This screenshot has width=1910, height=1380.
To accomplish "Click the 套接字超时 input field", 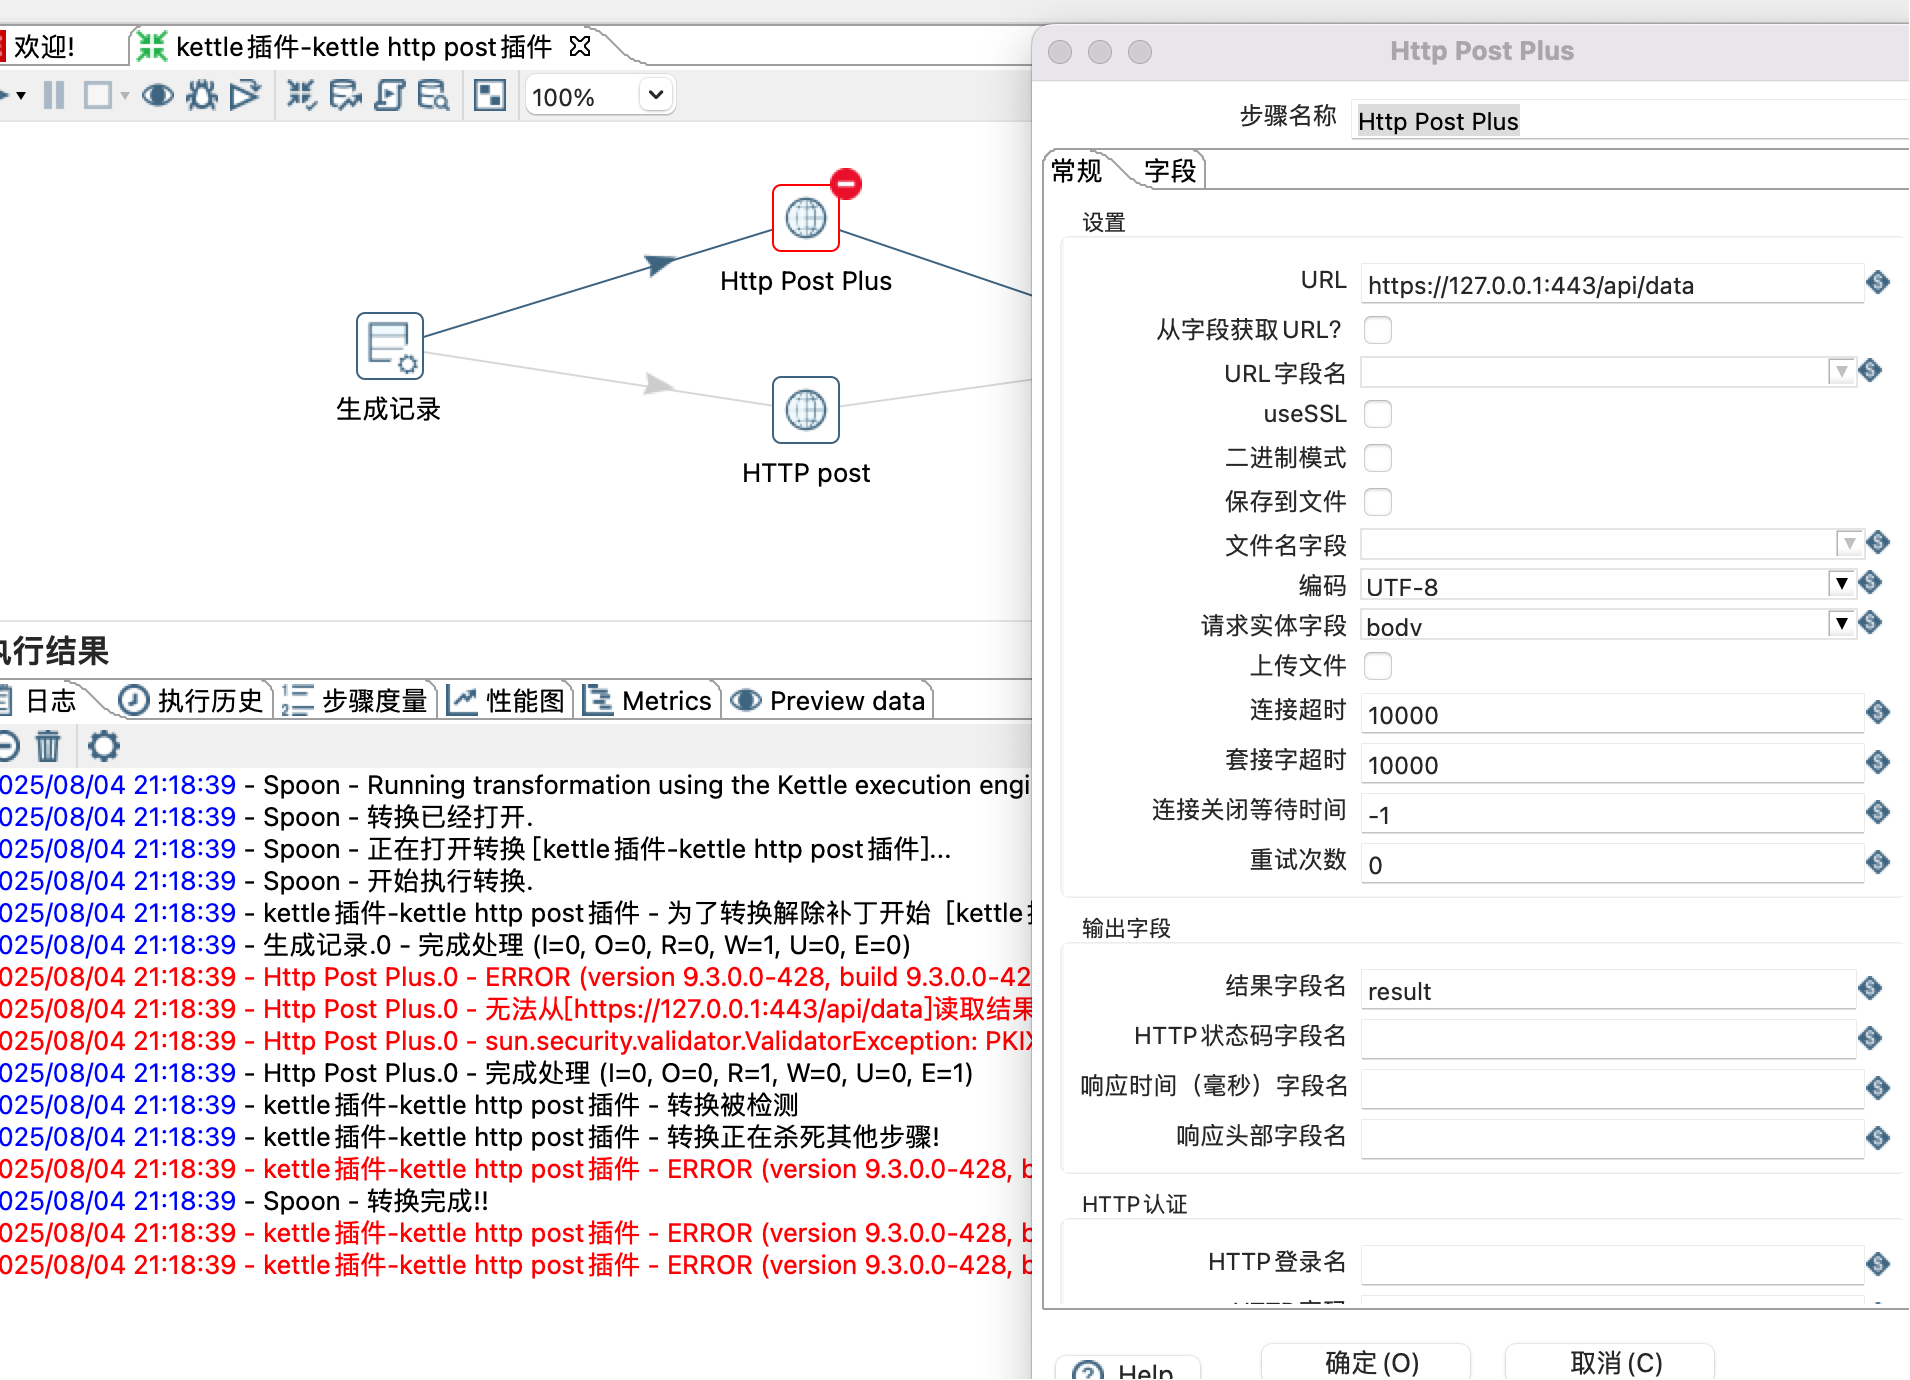I will click(1611, 764).
